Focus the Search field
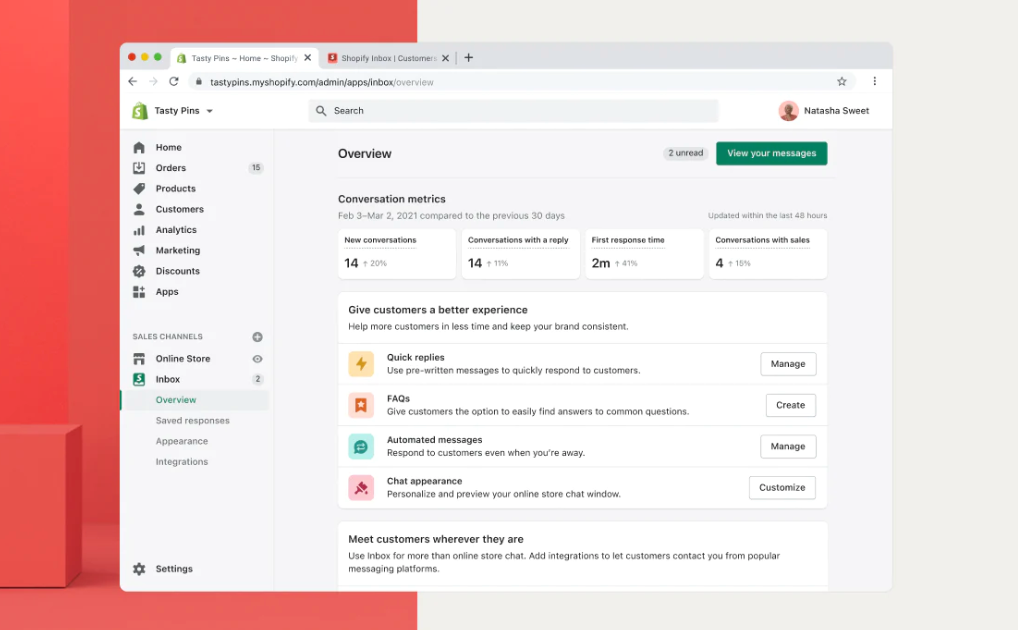1018x630 pixels. (513, 111)
